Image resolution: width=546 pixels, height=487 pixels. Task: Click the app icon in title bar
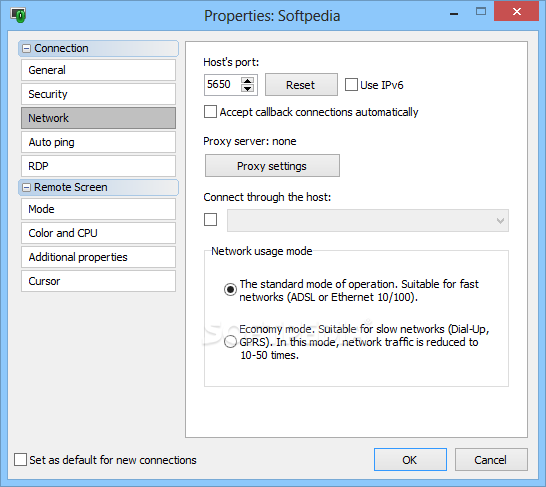coord(18,15)
